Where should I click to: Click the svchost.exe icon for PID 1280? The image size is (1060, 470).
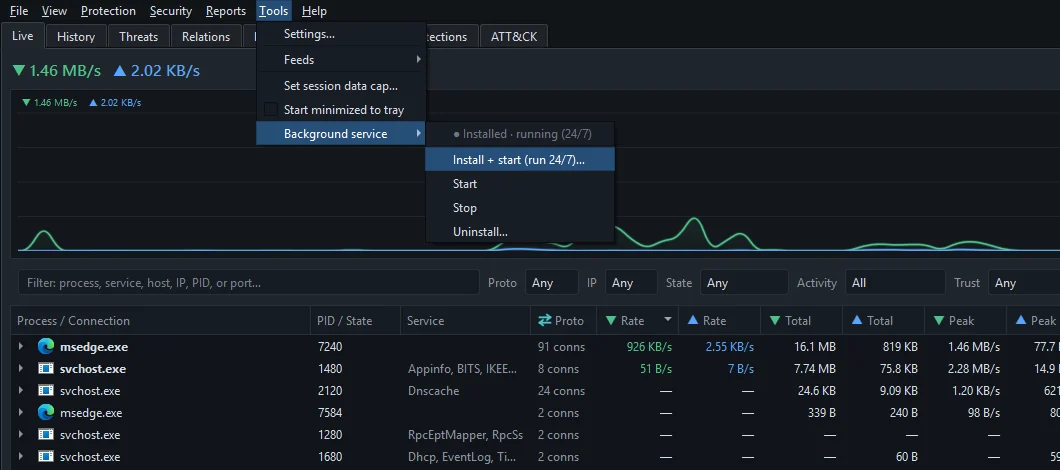click(46, 435)
